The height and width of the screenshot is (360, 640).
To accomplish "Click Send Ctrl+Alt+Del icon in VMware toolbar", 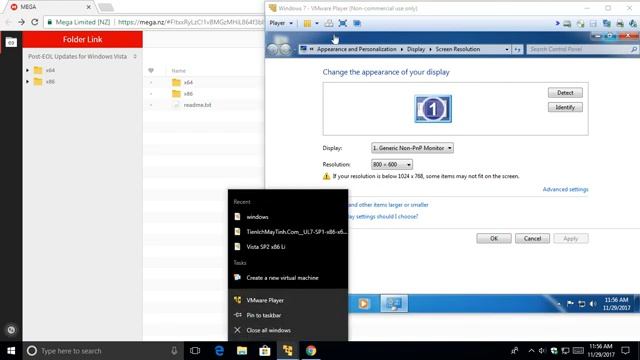I will (x=329, y=24).
